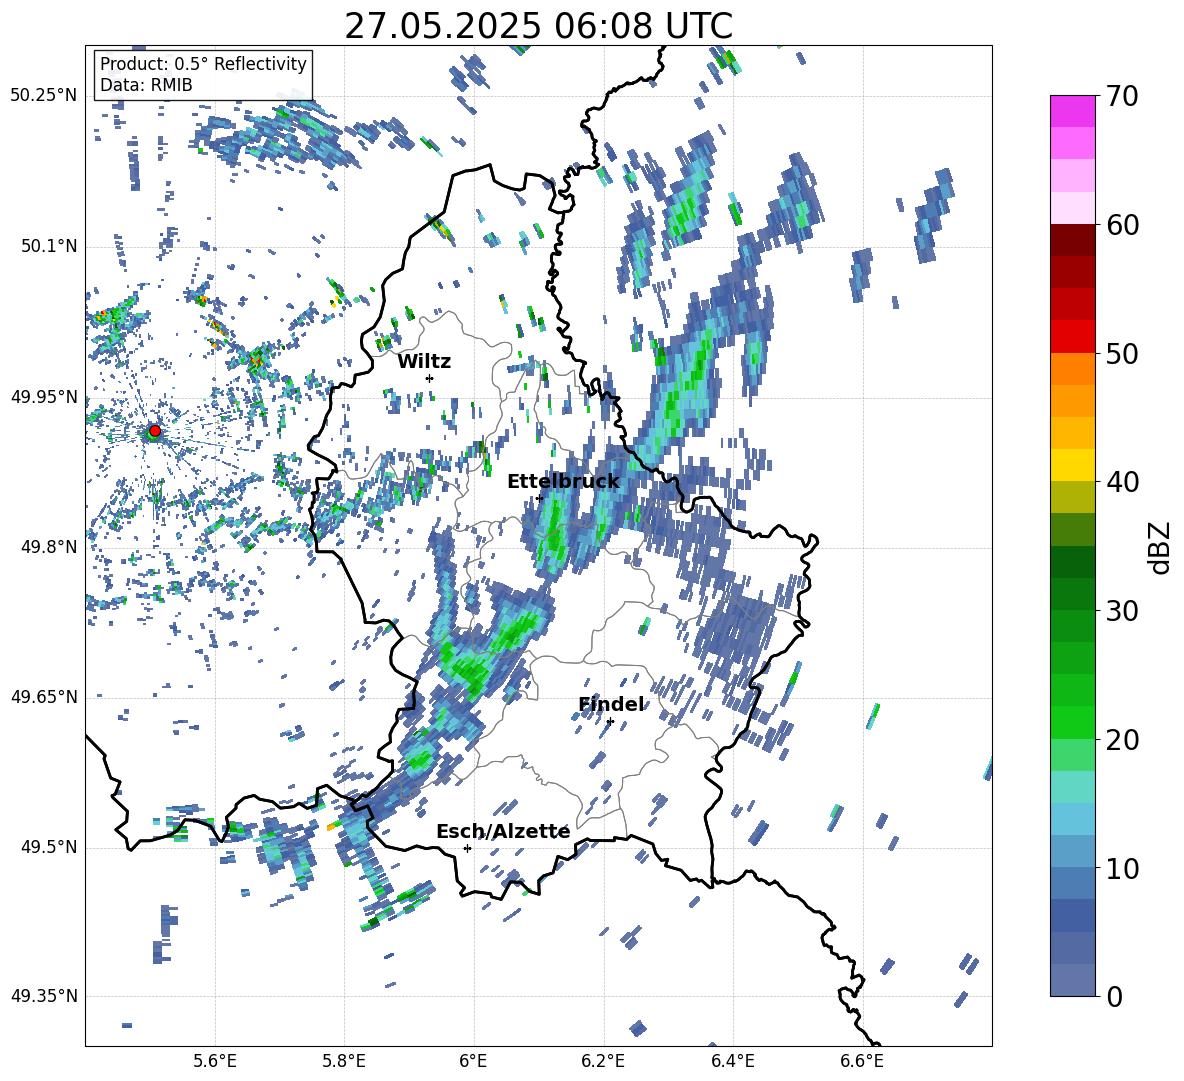Click the 60 dBZ colorbar tick label
The image size is (1184, 1081).
[1123, 225]
